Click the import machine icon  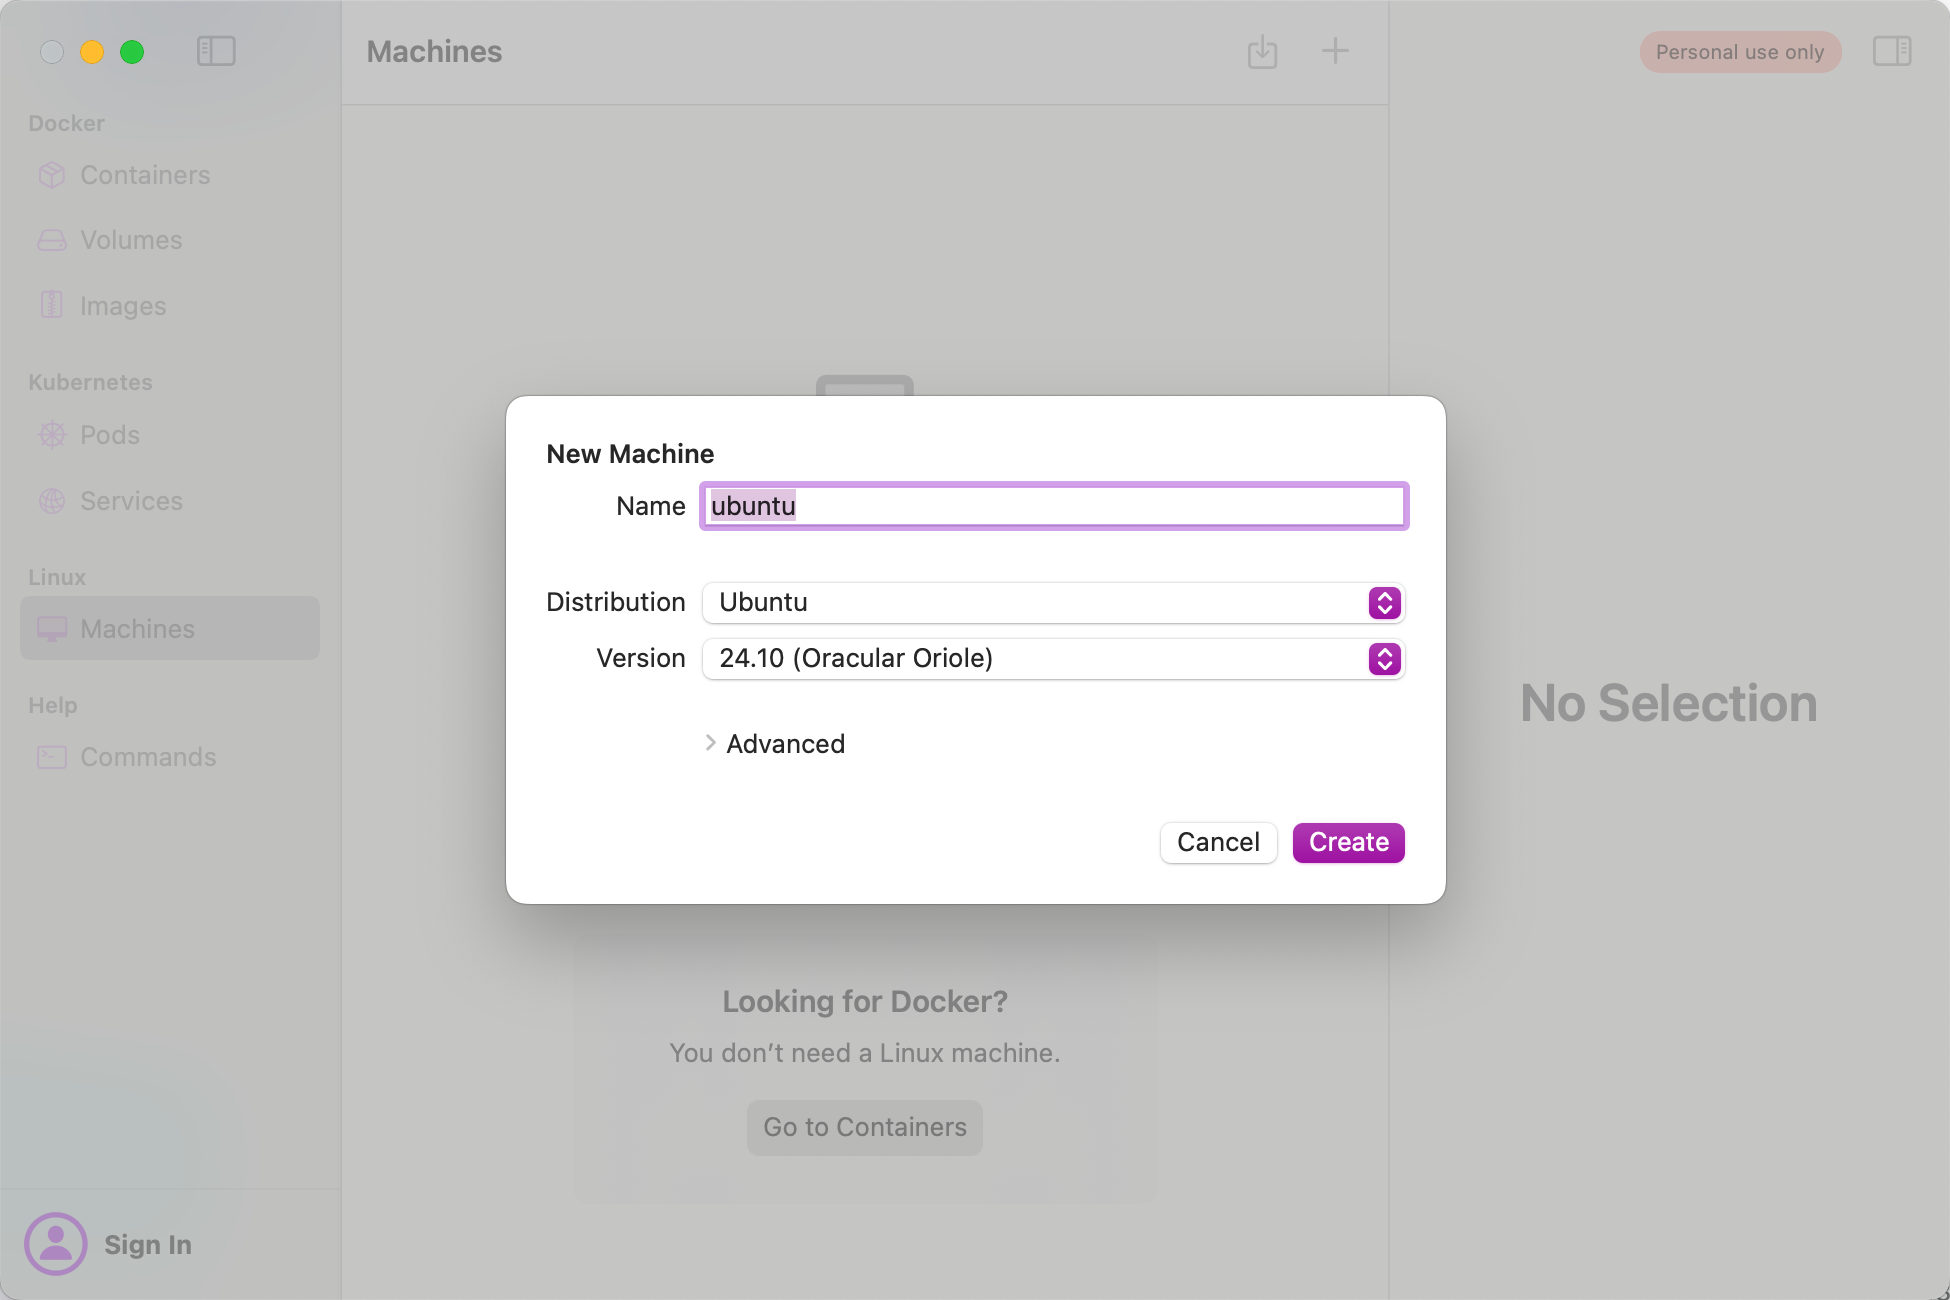(1262, 51)
